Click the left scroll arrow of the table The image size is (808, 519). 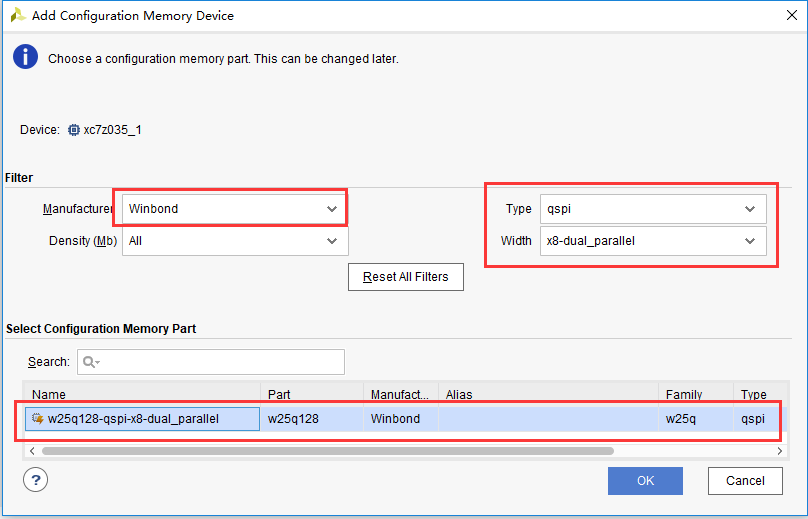click(x=32, y=451)
